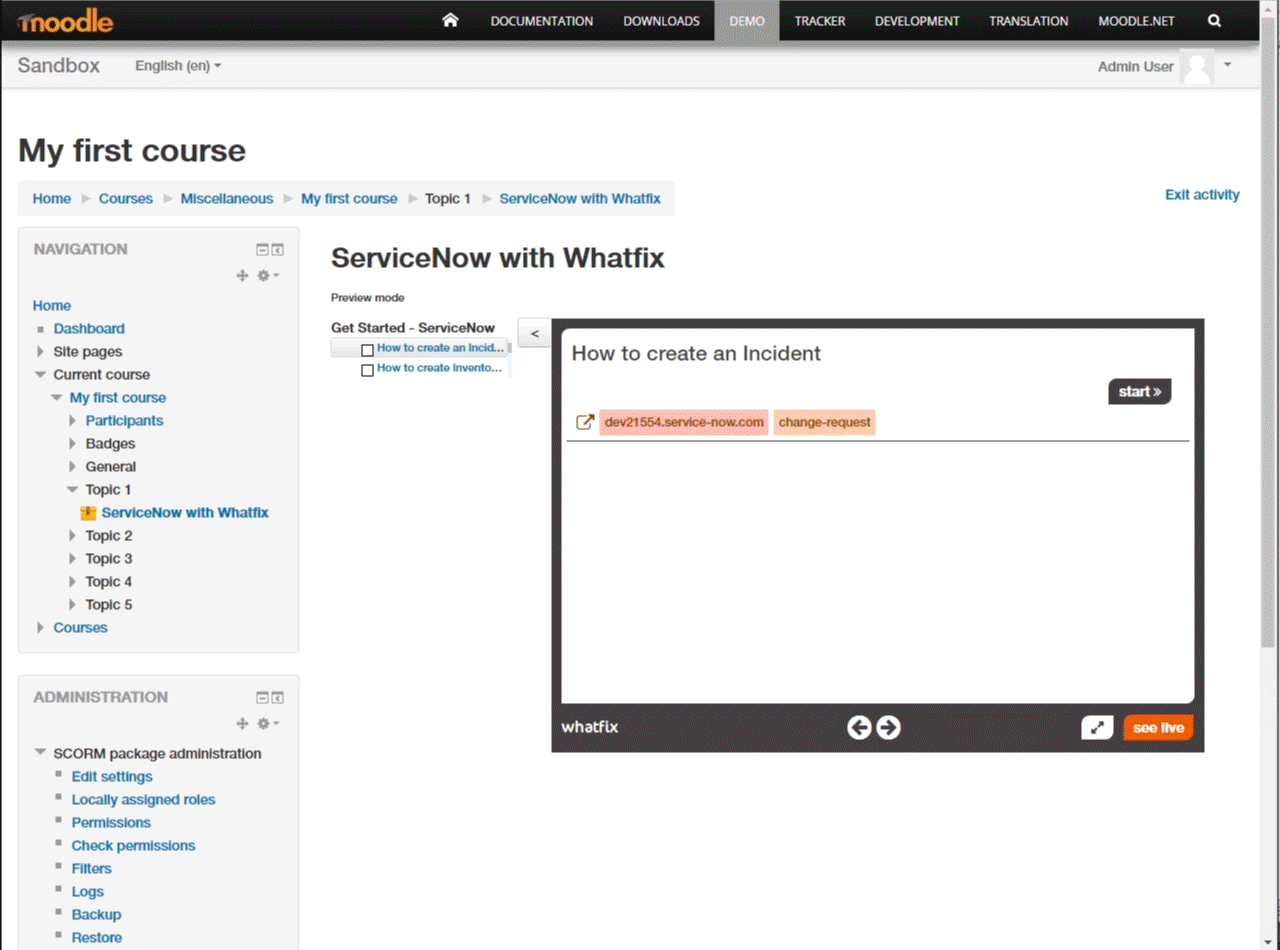The image size is (1280, 950).
Task: Open the Tracker menu item
Action: coord(820,21)
